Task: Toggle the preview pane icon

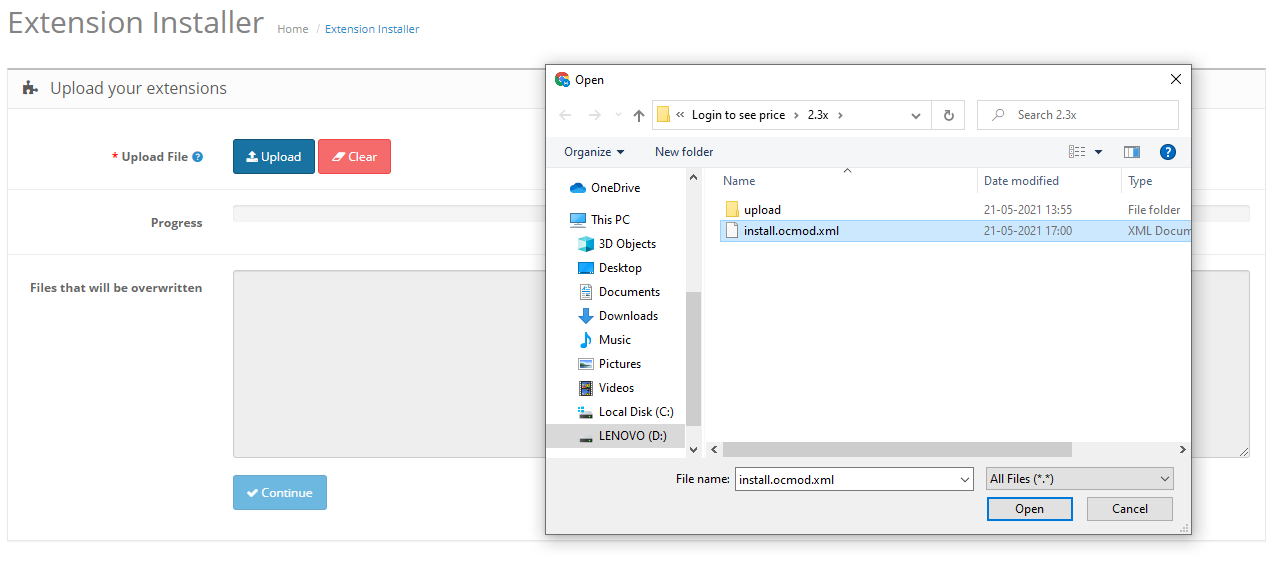Action: pyautogui.click(x=1132, y=152)
